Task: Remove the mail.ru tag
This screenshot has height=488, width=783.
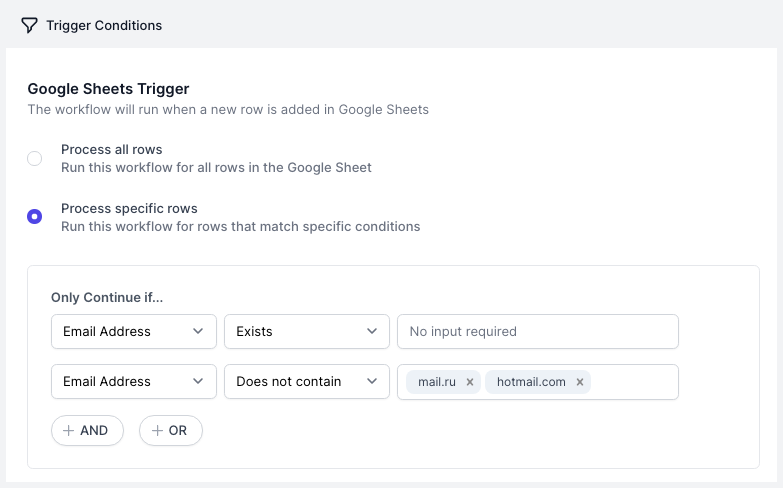Action: (469, 382)
